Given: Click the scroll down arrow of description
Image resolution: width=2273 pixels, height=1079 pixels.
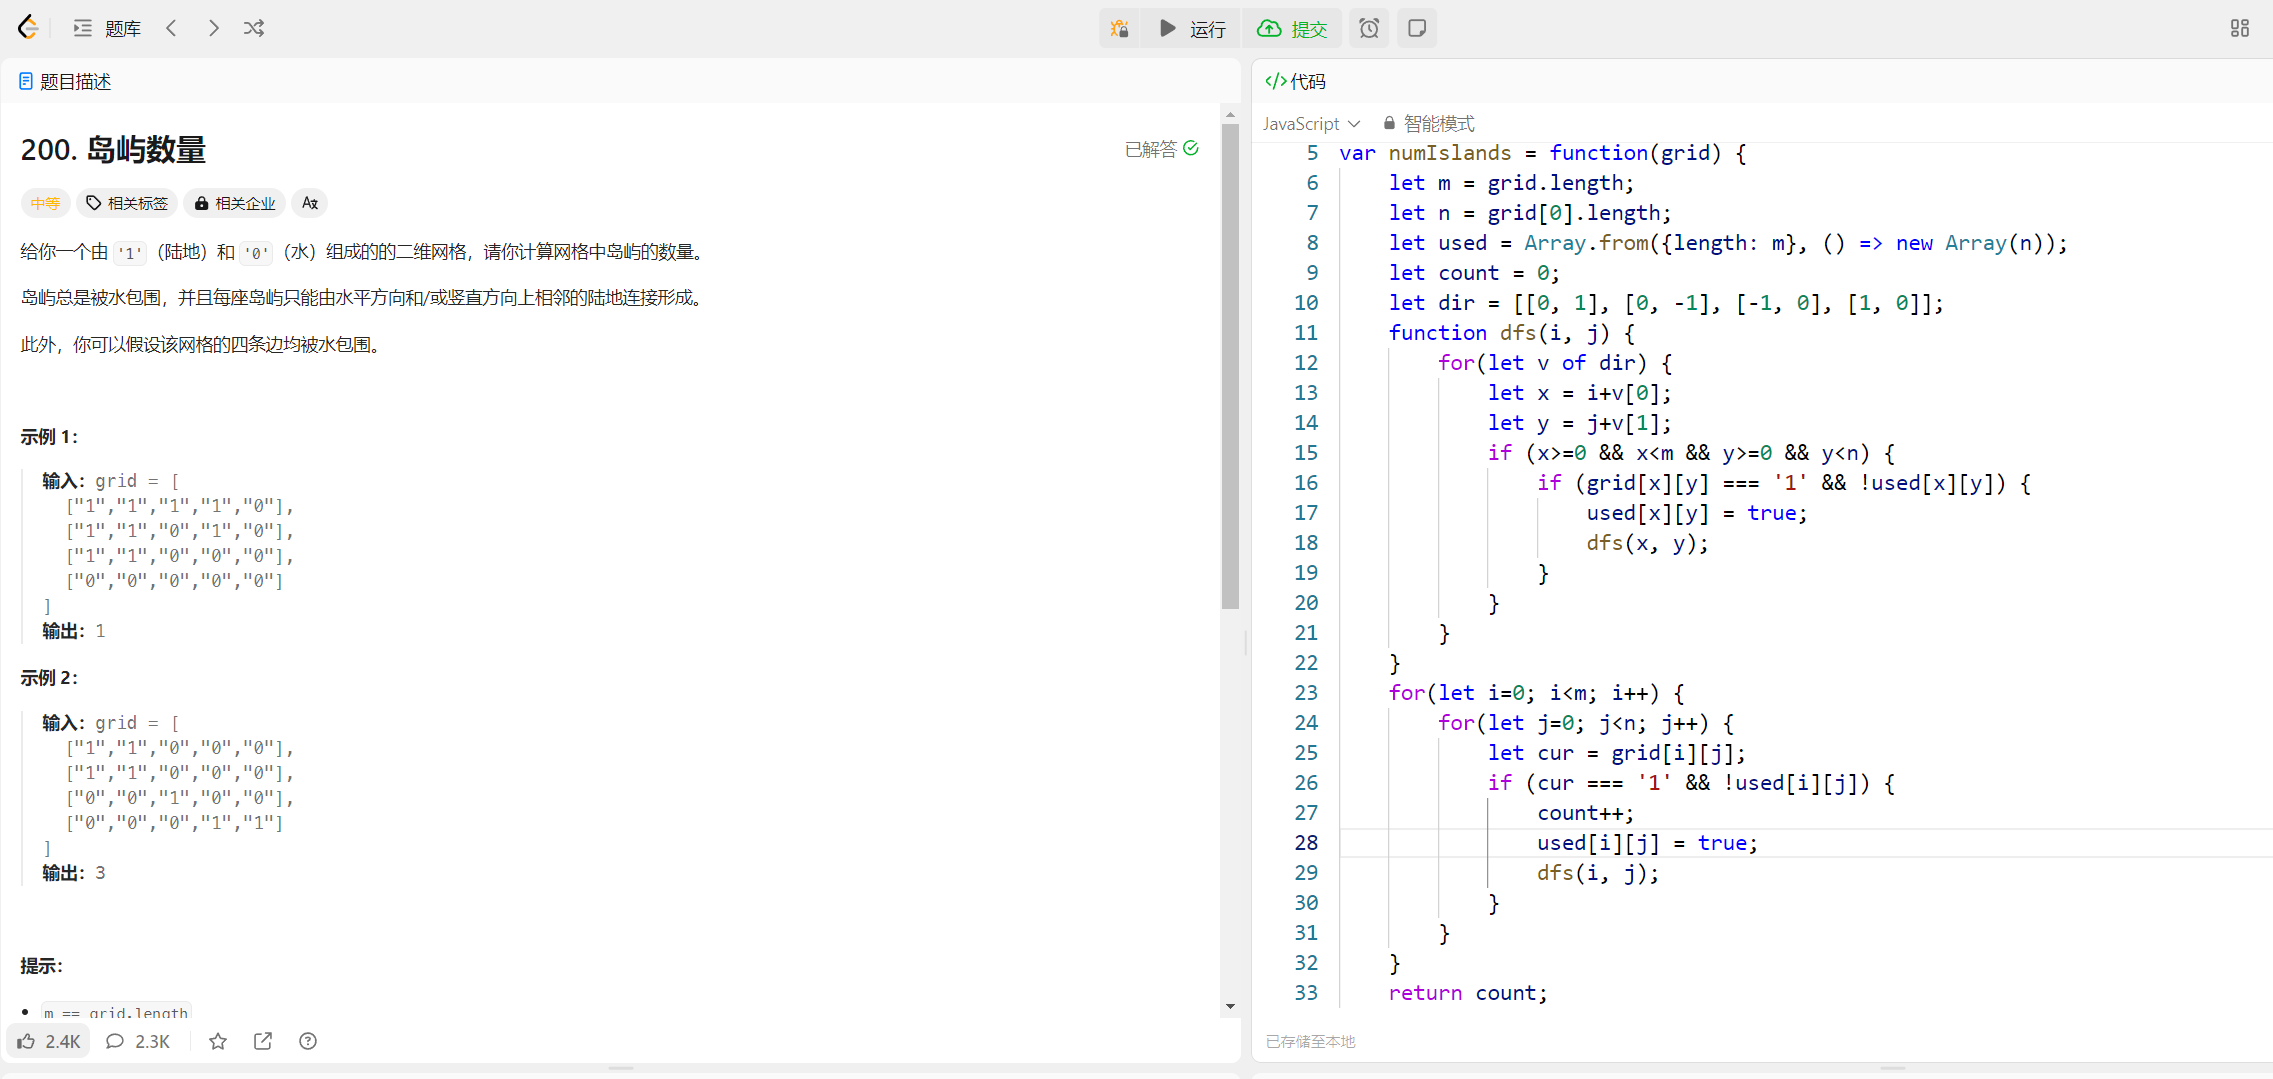Looking at the screenshot, I should pyautogui.click(x=1230, y=1006).
